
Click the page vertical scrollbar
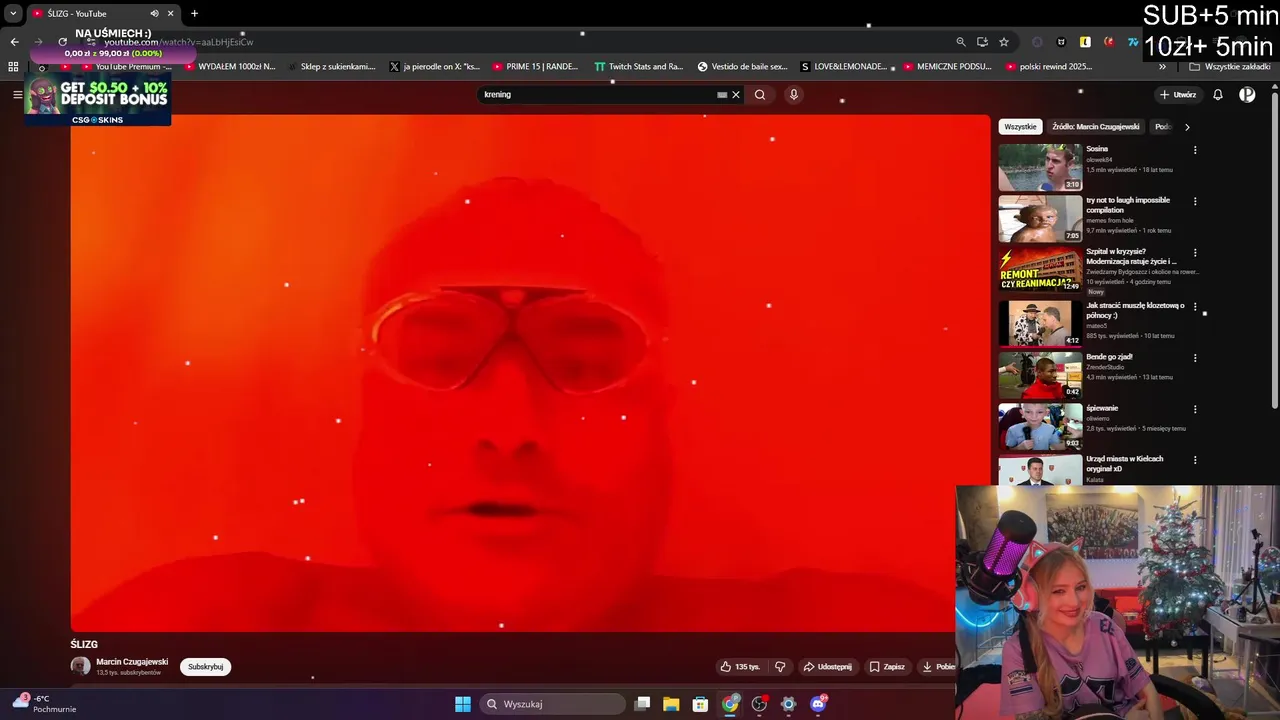pos(1275,250)
